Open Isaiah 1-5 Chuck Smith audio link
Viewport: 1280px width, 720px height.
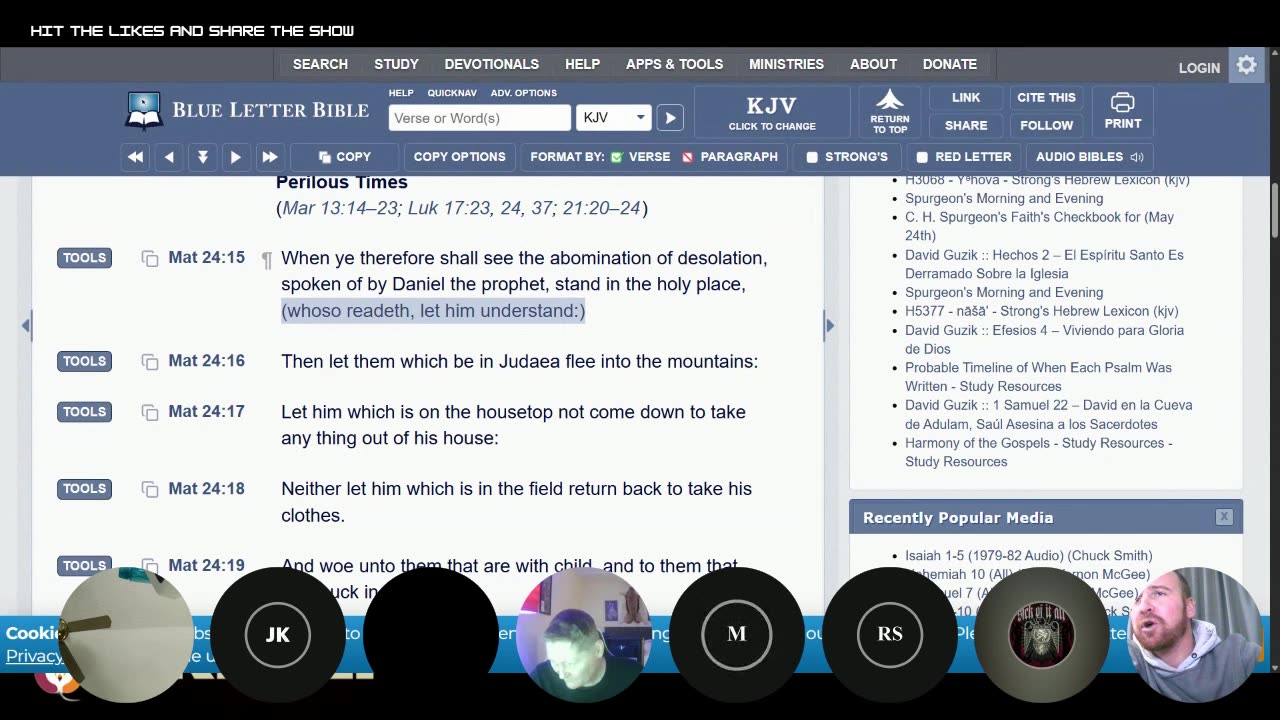click(1028, 555)
